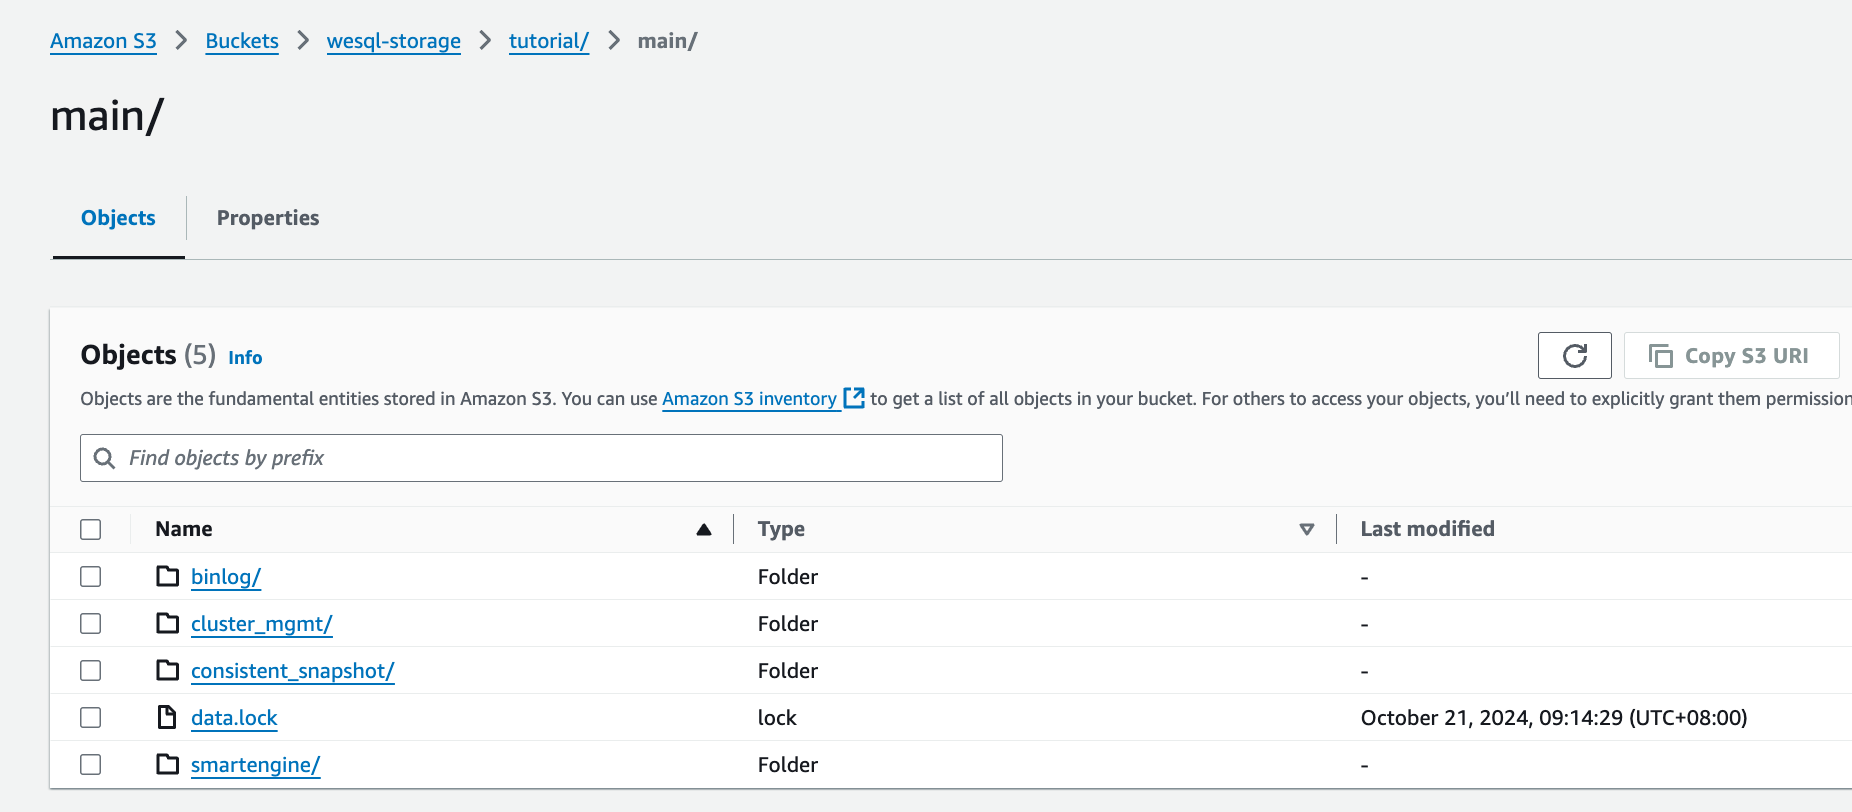This screenshot has height=812, width=1852.
Task: Navigate to tutorial/ breadcrumb folder
Action: coord(549,41)
